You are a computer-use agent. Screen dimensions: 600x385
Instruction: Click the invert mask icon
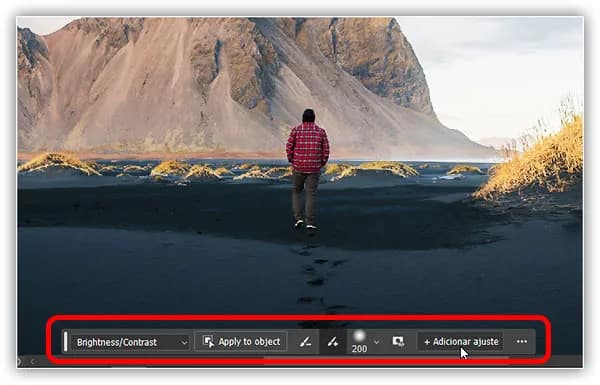coord(398,341)
